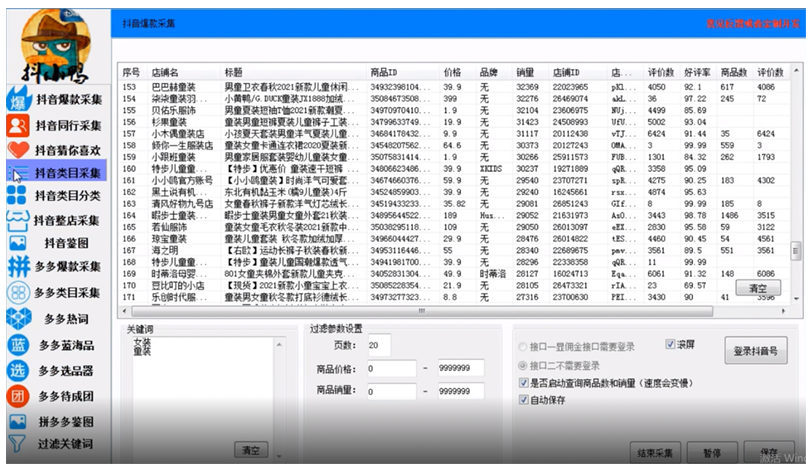Sort table by 价格 column header

[452, 73]
